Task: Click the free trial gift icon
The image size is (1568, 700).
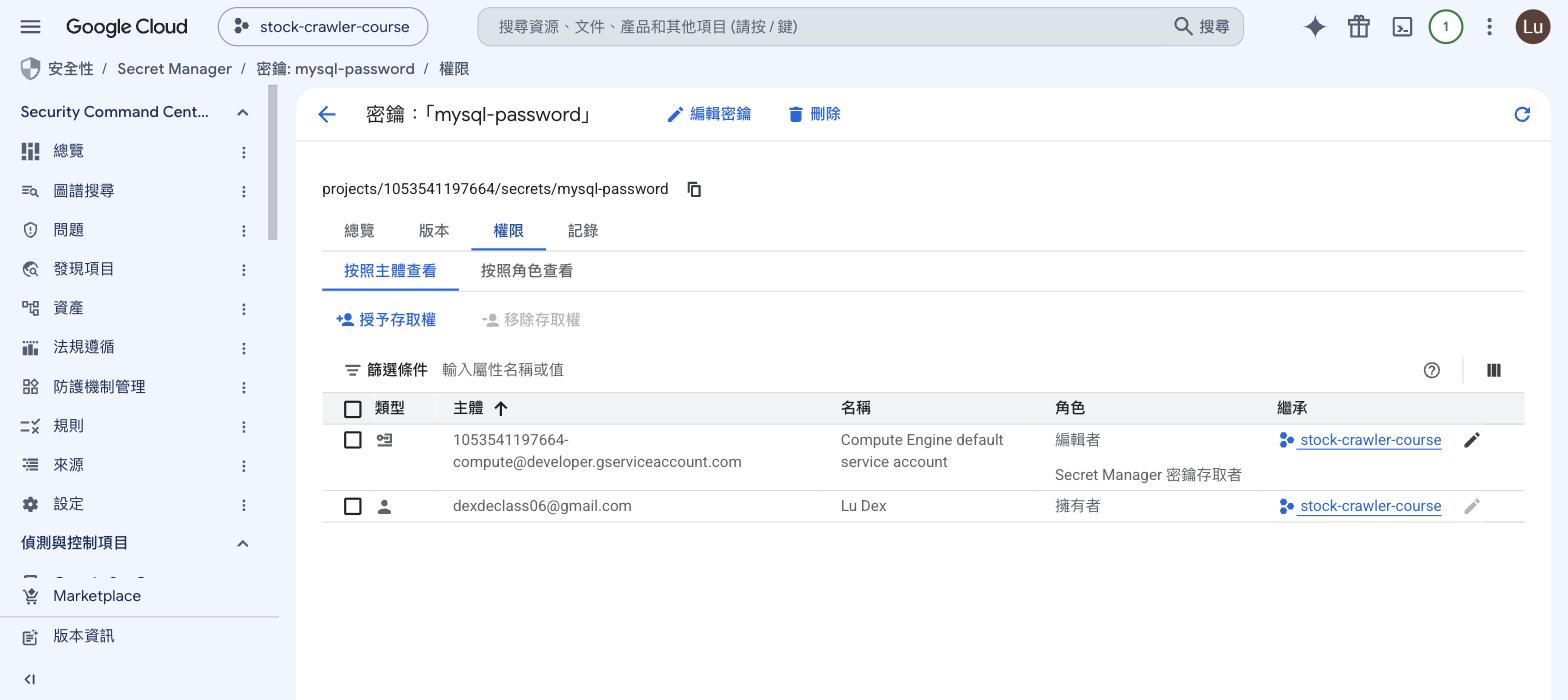Action: click(x=1359, y=27)
